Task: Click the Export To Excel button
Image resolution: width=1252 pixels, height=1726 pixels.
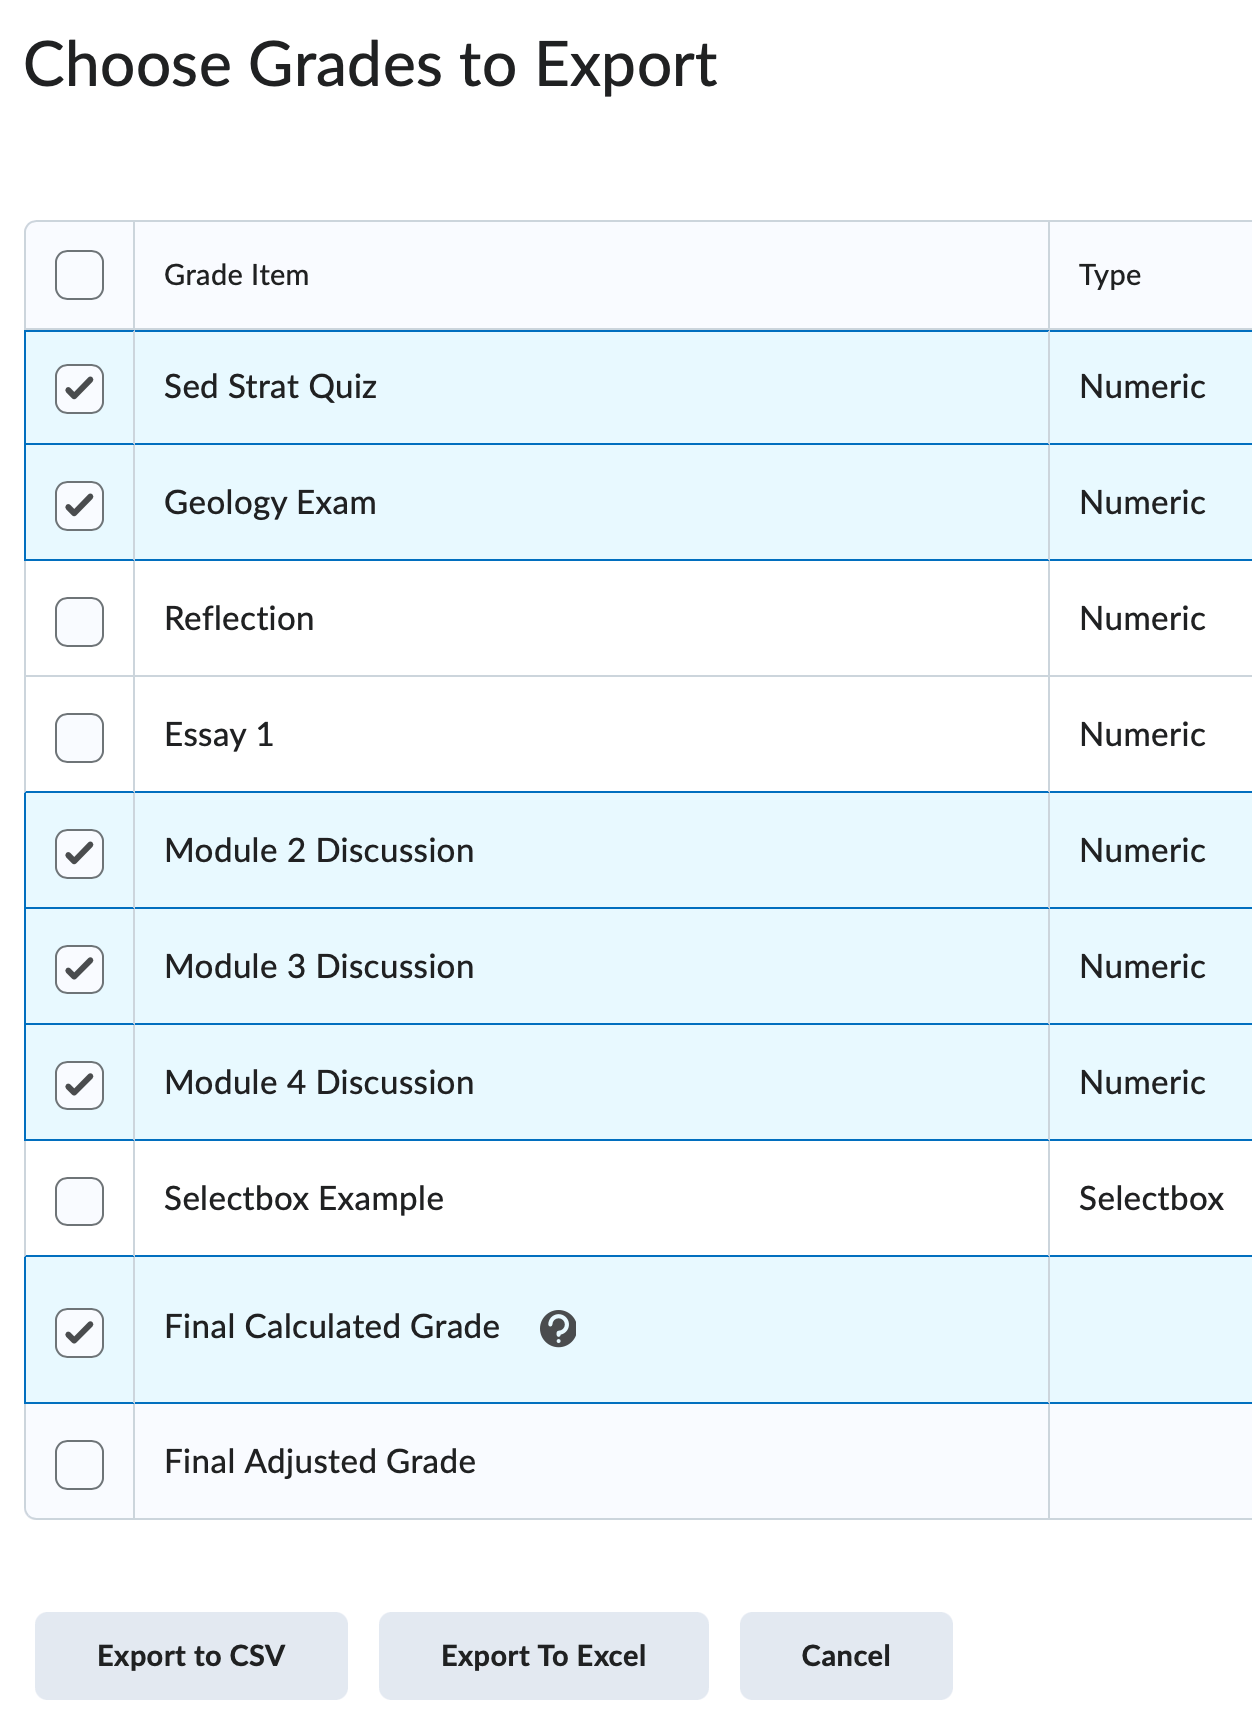Action: click(543, 1655)
